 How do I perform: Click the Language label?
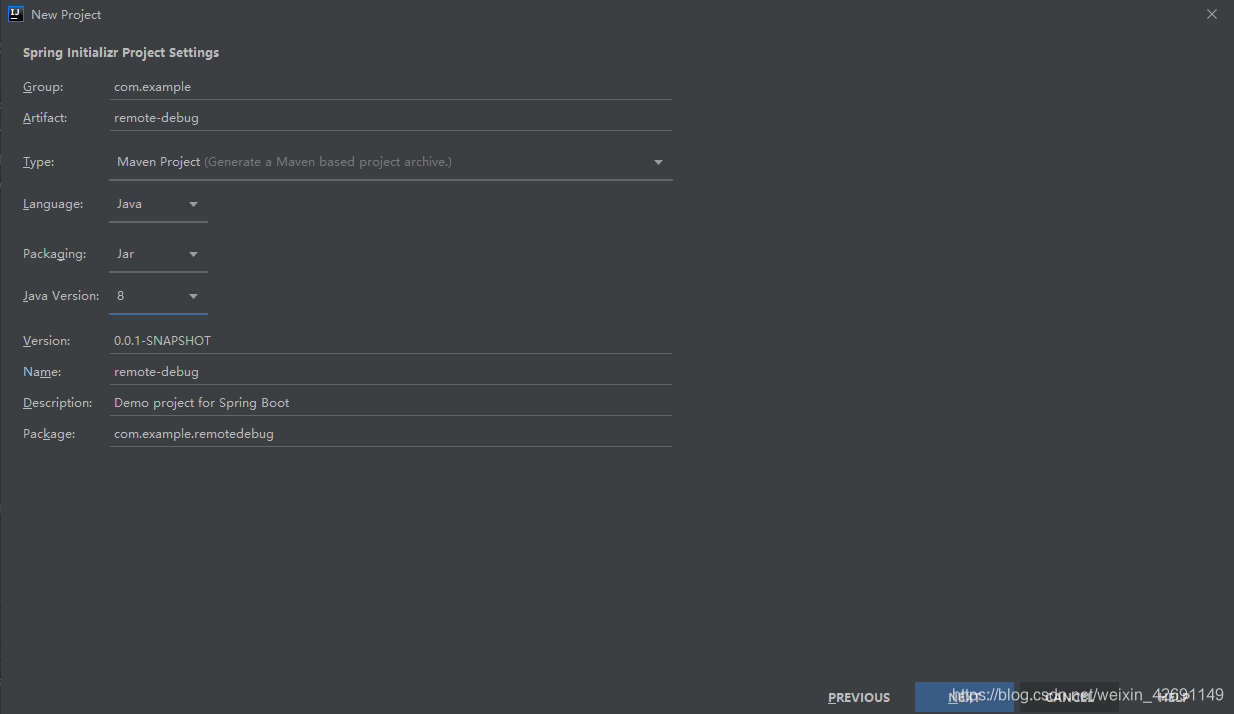pos(53,204)
